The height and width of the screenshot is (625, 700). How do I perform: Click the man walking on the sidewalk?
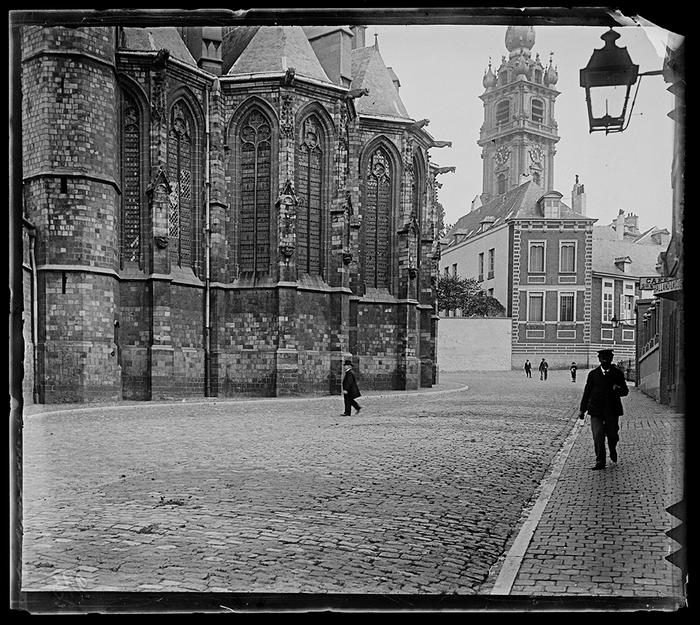click(x=603, y=409)
